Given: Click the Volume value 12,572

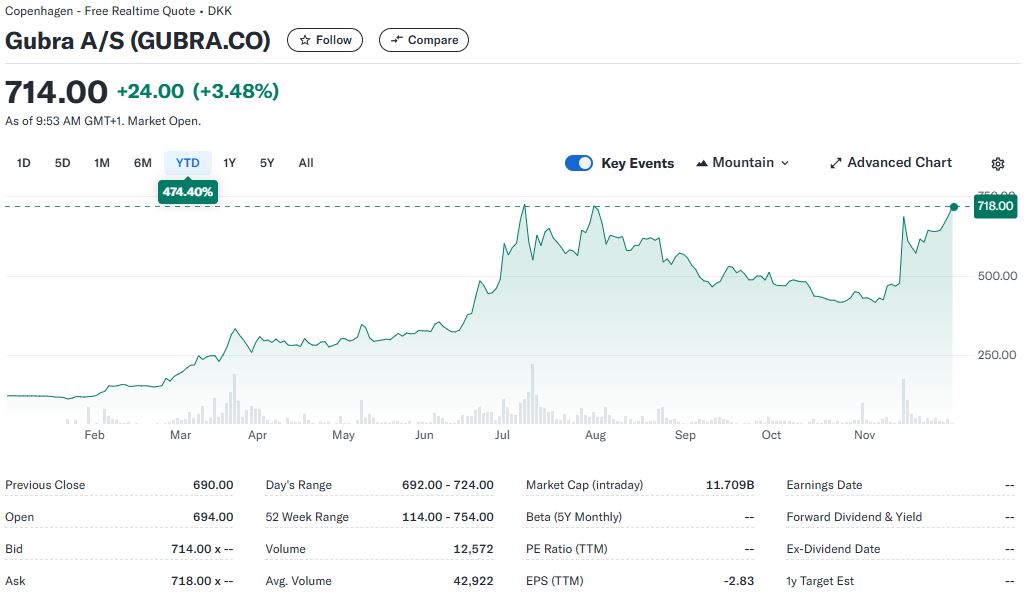Looking at the screenshot, I should click(473, 549).
